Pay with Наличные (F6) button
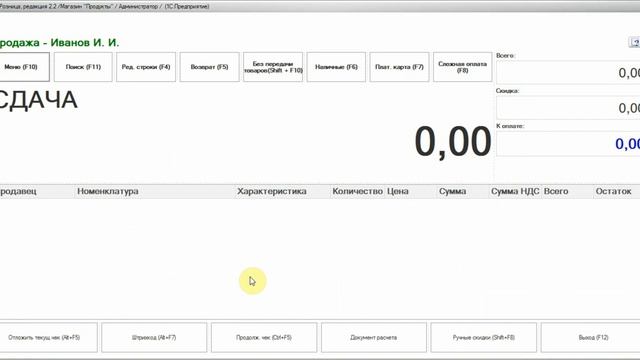 coord(336,67)
